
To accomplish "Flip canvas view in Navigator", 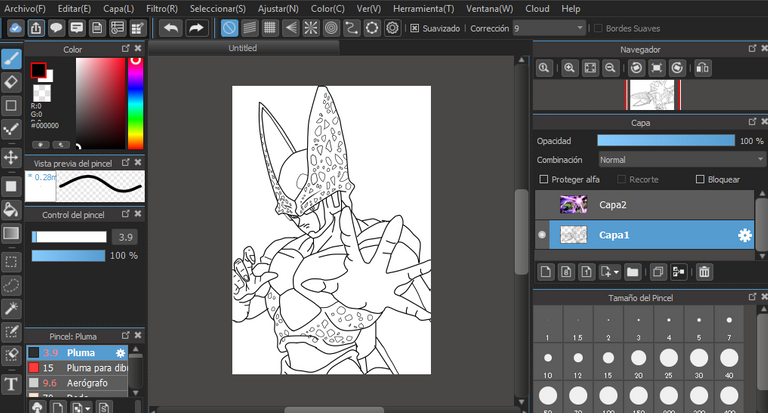I will (703, 68).
